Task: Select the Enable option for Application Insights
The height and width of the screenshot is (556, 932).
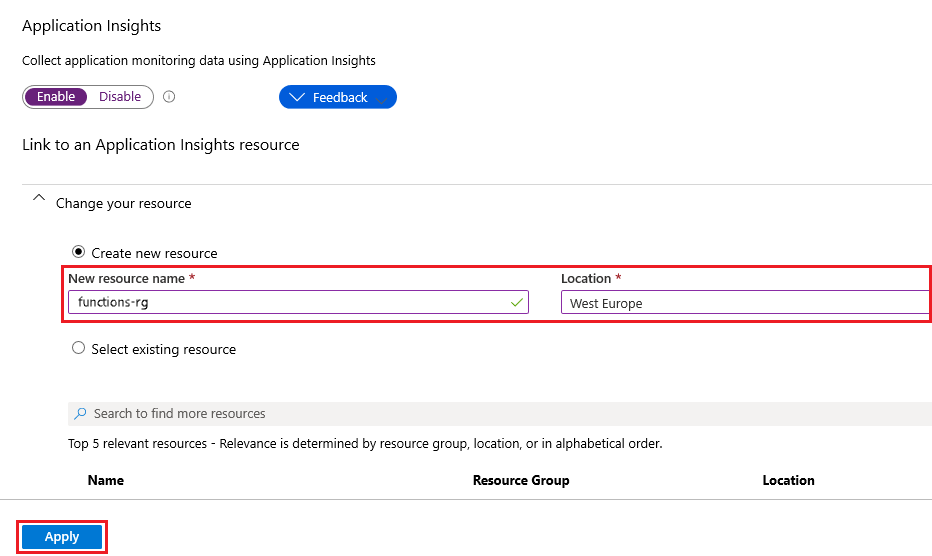Action: [56, 97]
